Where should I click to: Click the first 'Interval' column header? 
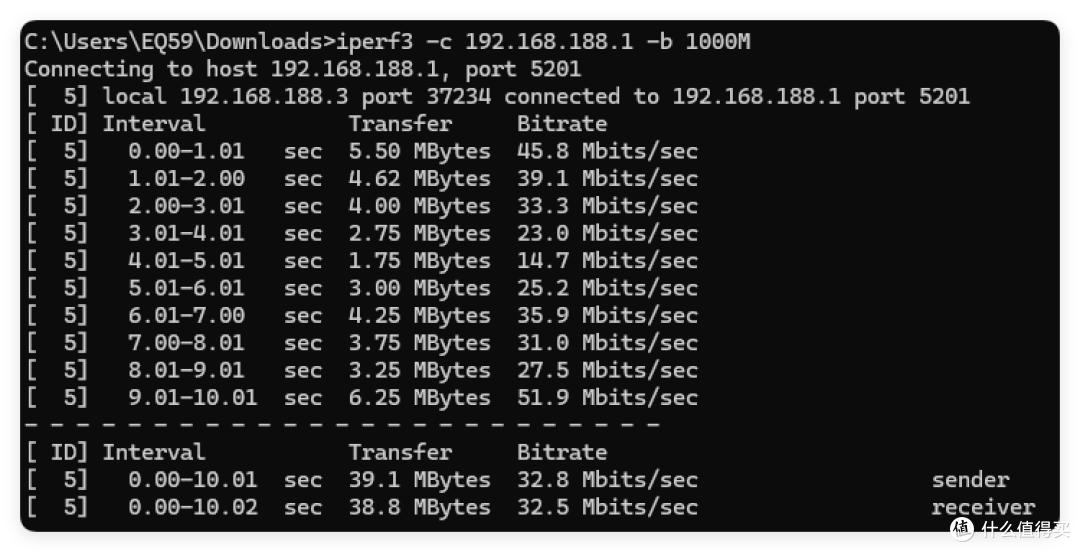154,124
